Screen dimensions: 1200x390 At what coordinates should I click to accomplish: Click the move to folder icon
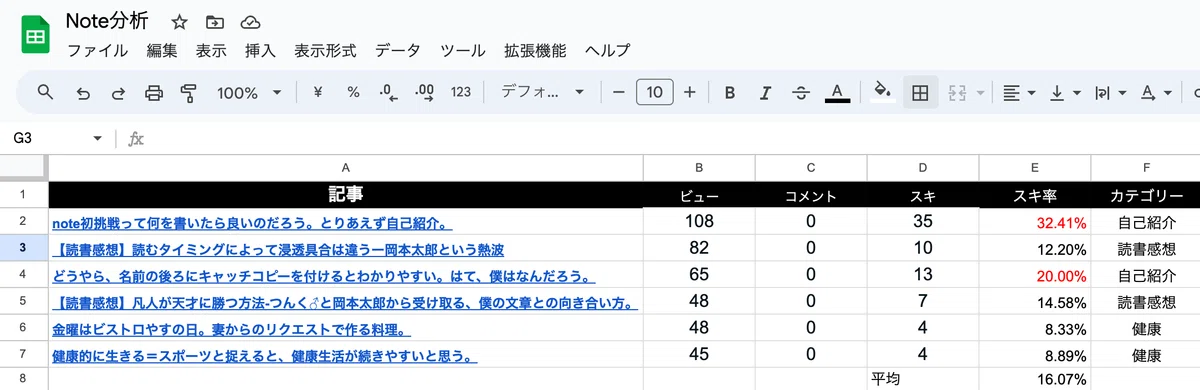(215, 22)
